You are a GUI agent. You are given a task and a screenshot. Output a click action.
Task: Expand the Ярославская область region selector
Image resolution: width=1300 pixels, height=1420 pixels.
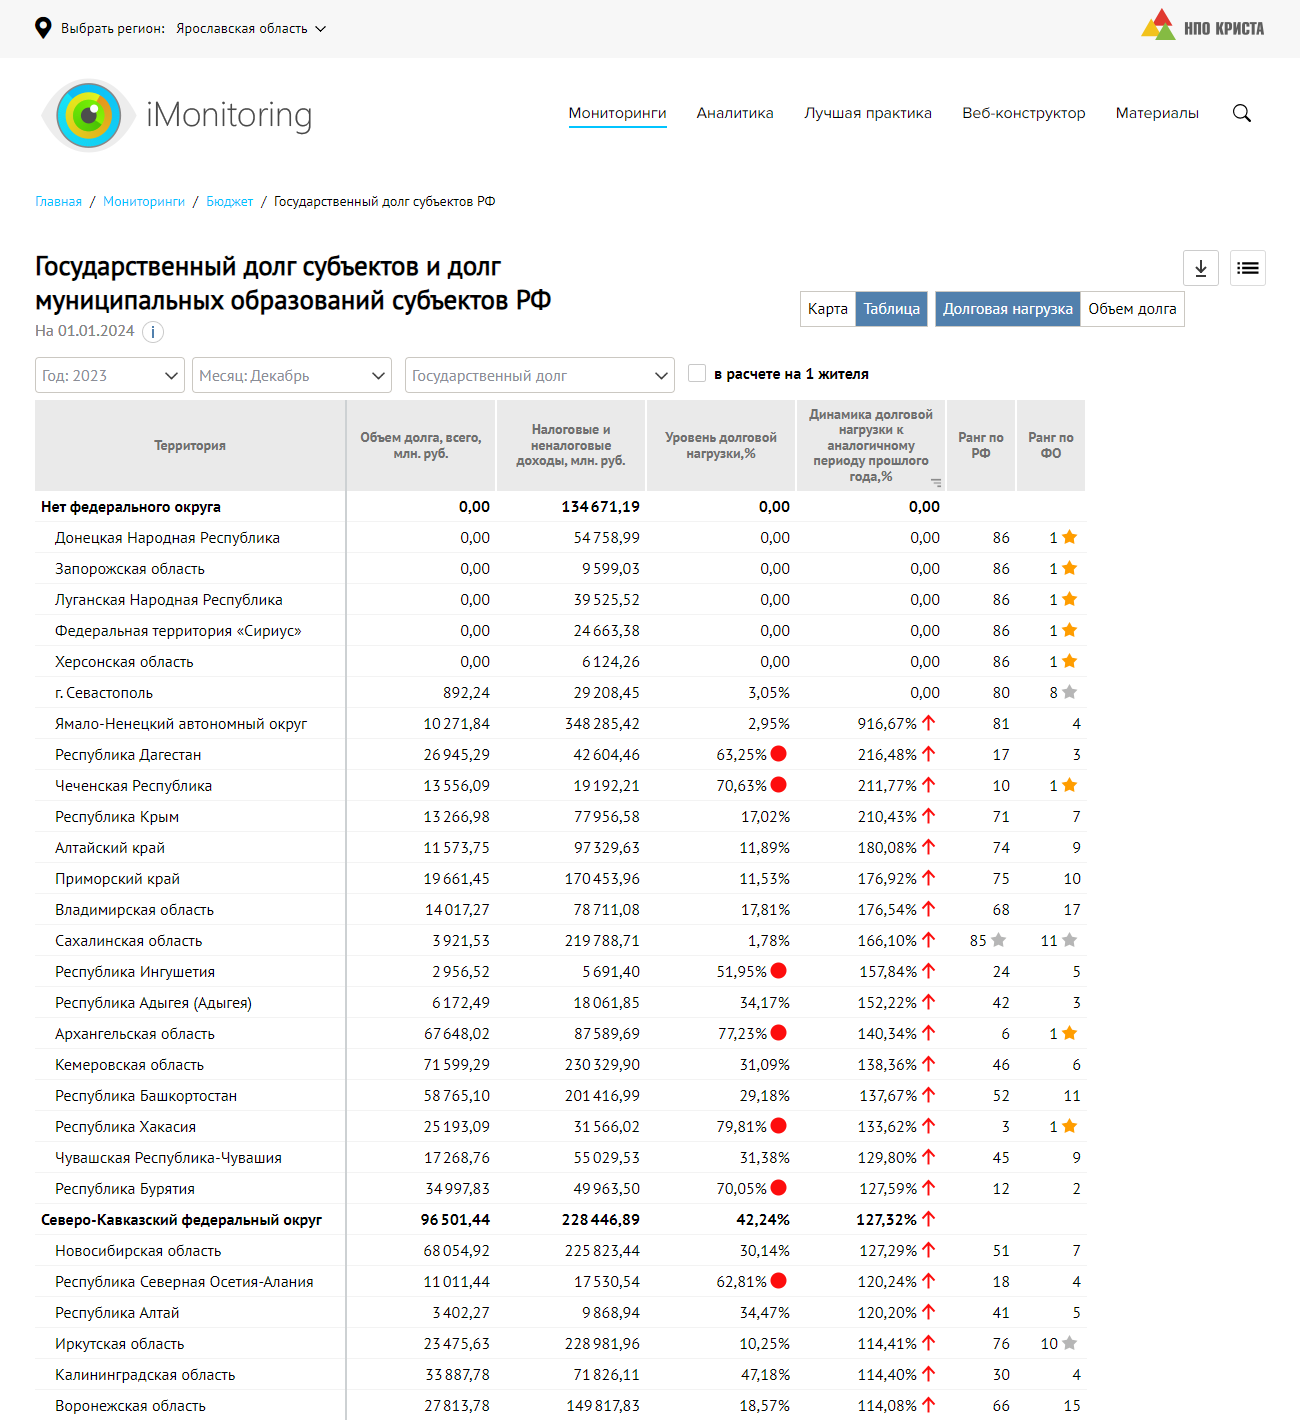(251, 29)
